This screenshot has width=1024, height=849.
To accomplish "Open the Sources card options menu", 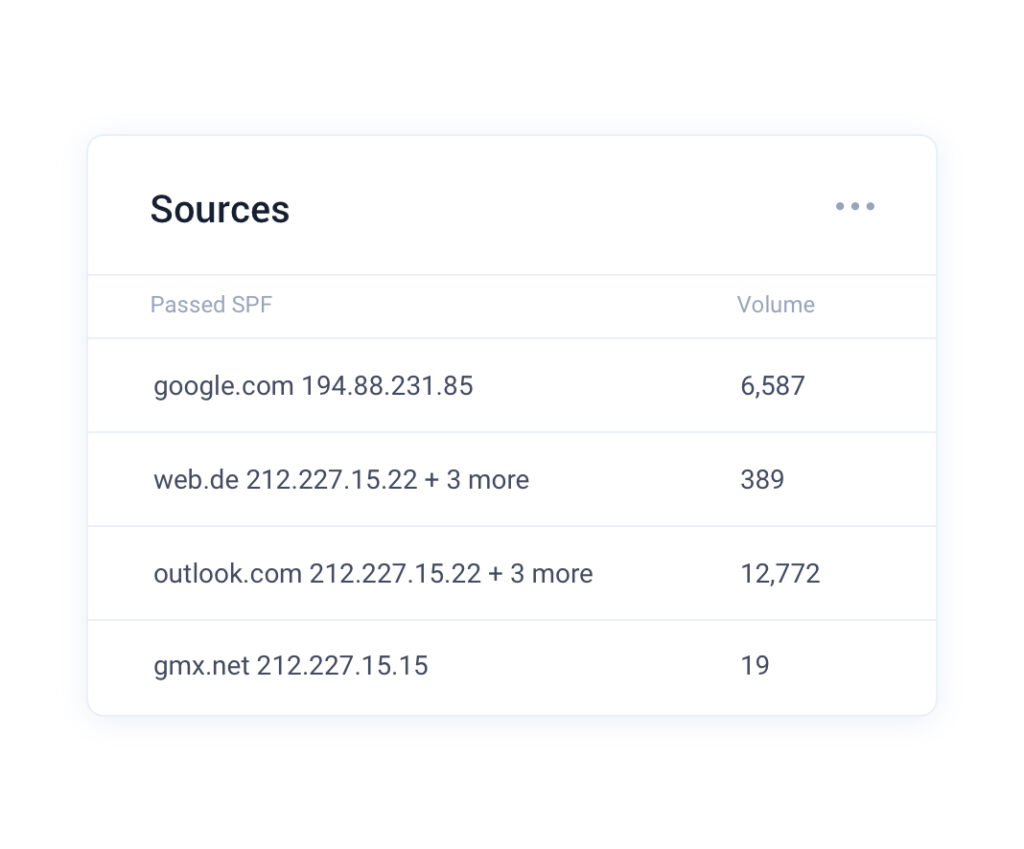I will 855,207.
